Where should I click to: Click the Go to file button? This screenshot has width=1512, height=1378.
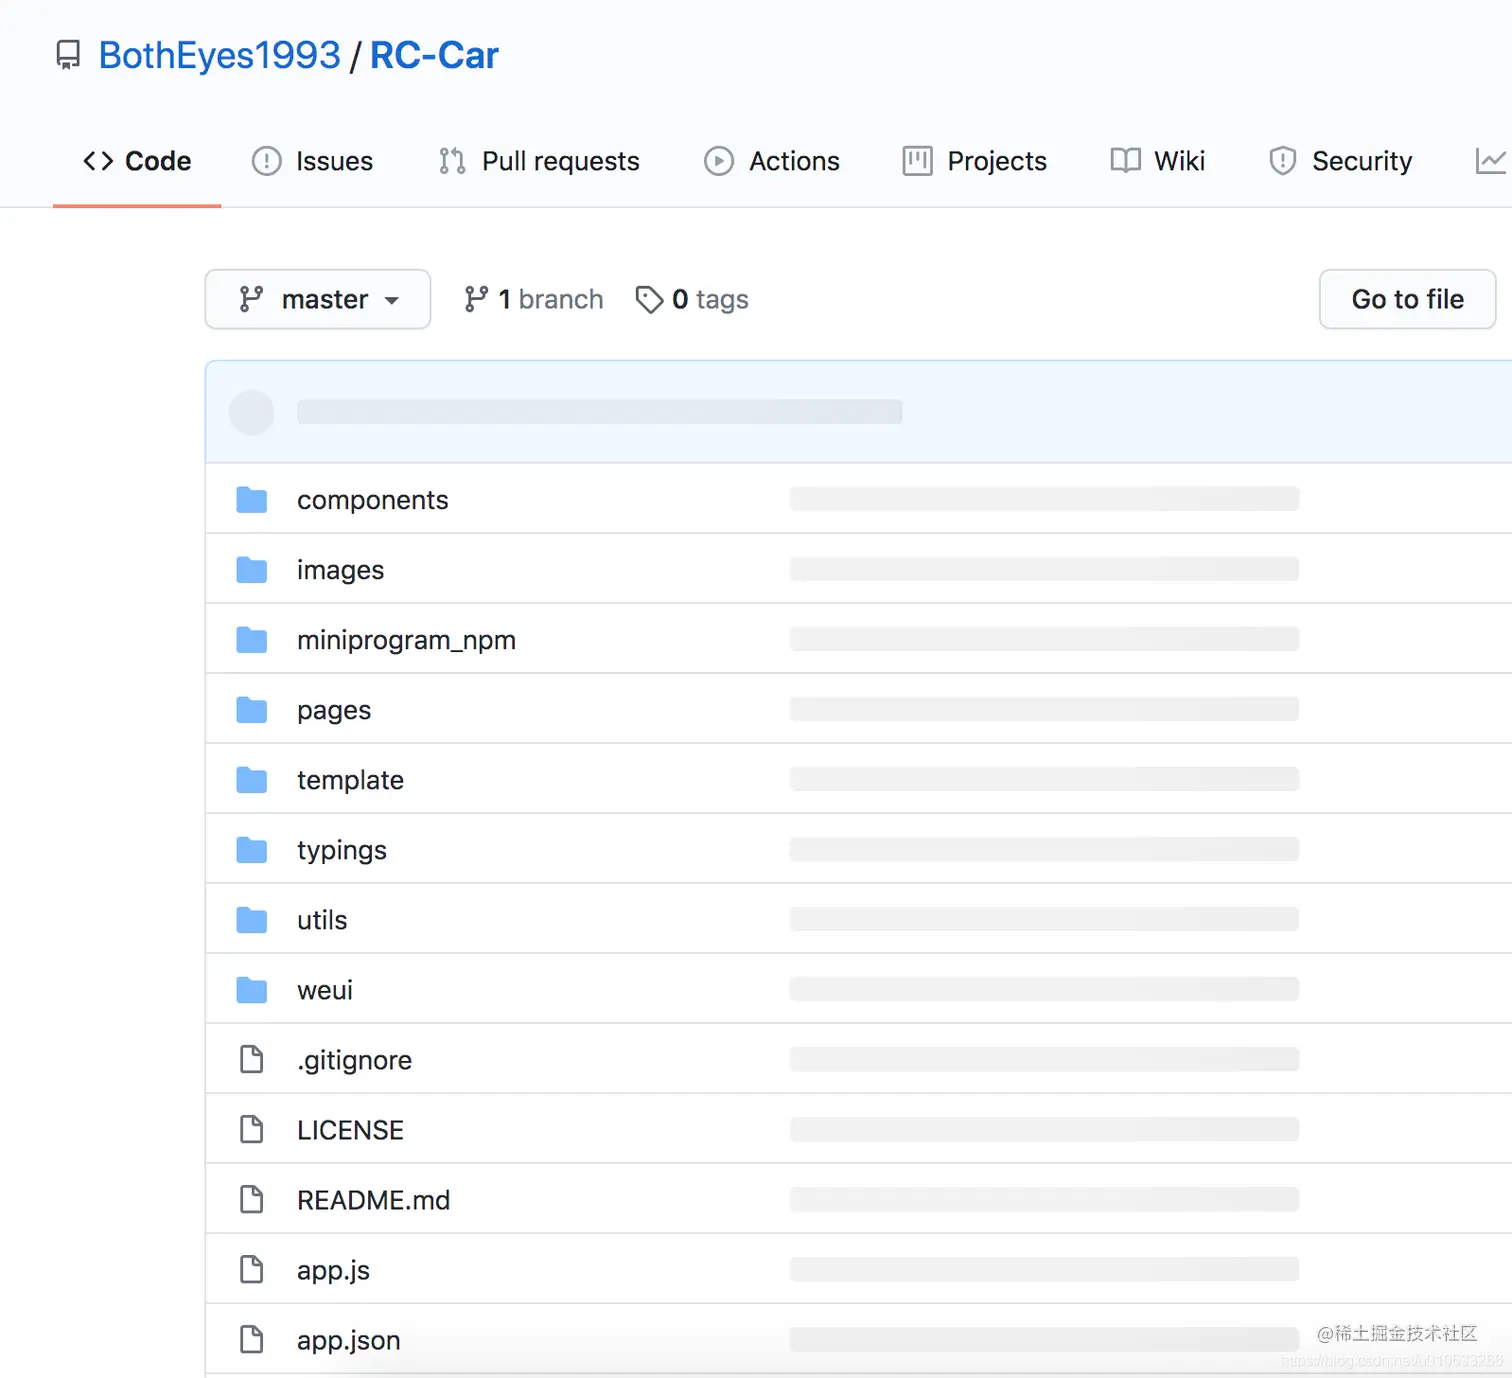(1408, 299)
